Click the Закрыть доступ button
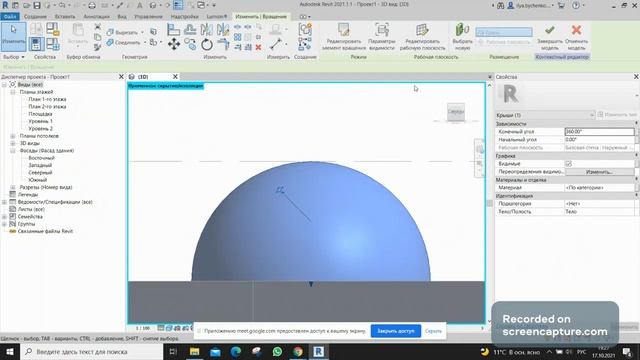The width and height of the screenshot is (640, 360). coord(396,331)
